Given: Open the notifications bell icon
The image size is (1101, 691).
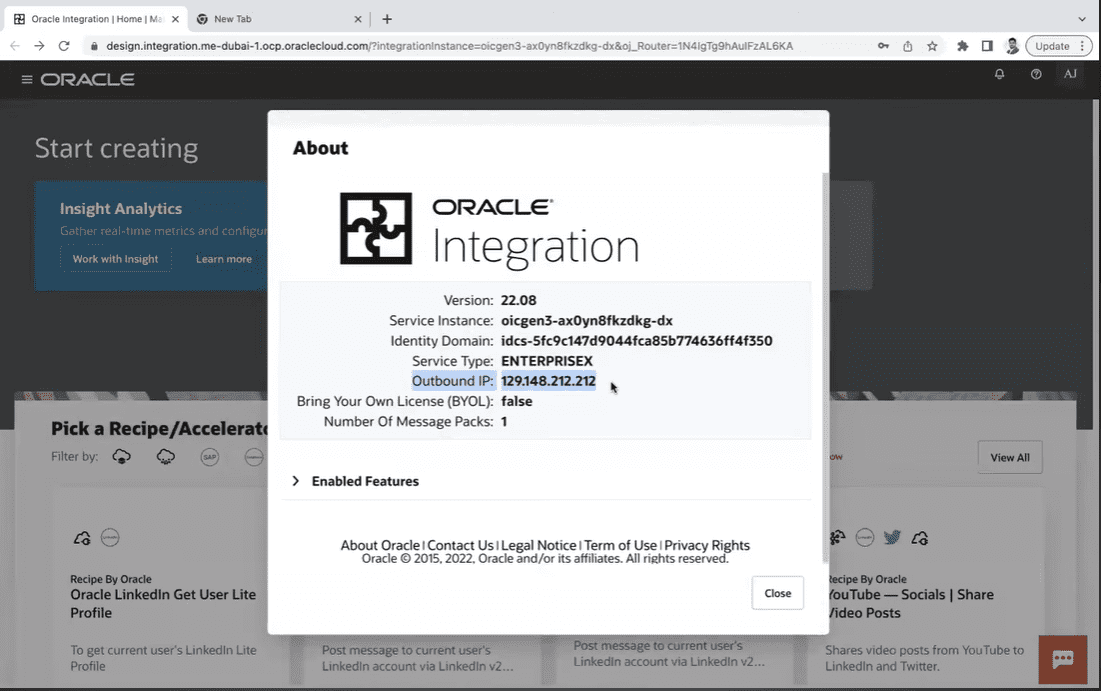Looking at the screenshot, I should point(999,74).
